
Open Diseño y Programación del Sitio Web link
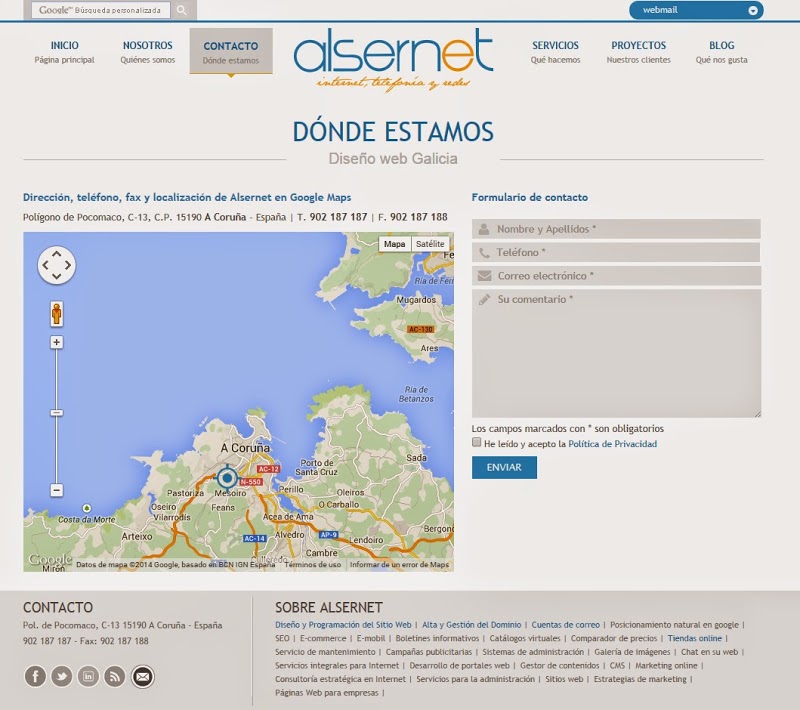point(343,624)
